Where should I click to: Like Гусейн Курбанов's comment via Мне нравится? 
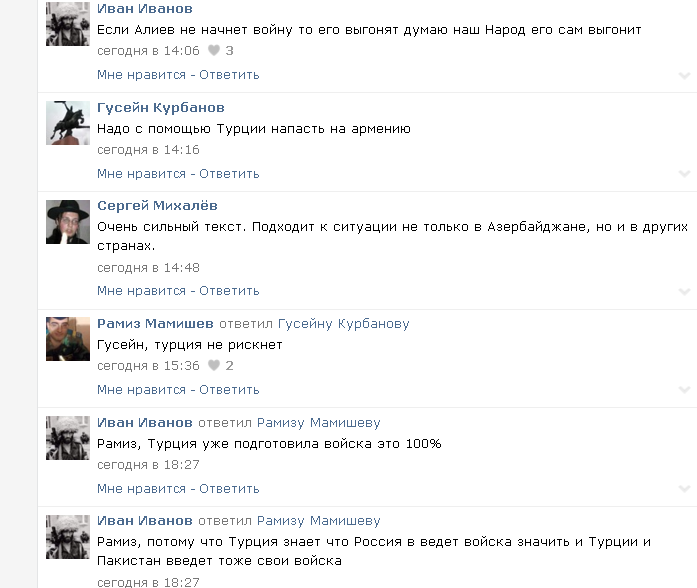point(141,174)
